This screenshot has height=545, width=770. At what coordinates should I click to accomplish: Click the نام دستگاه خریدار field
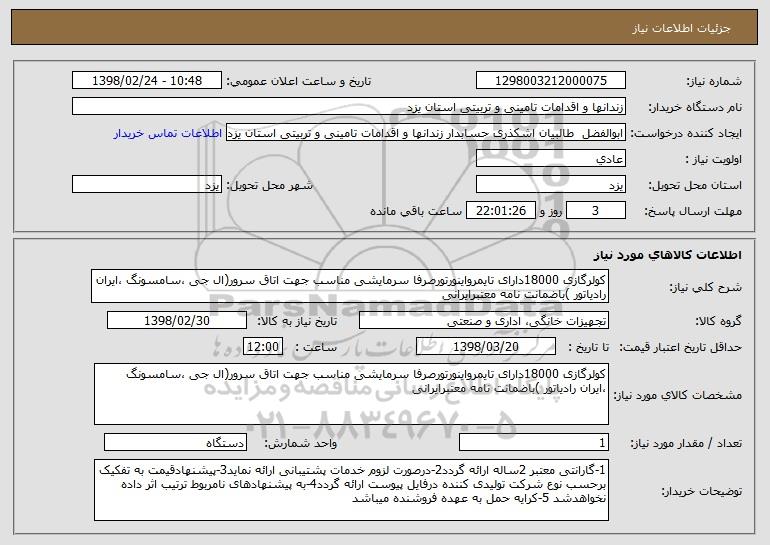[349, 107]
